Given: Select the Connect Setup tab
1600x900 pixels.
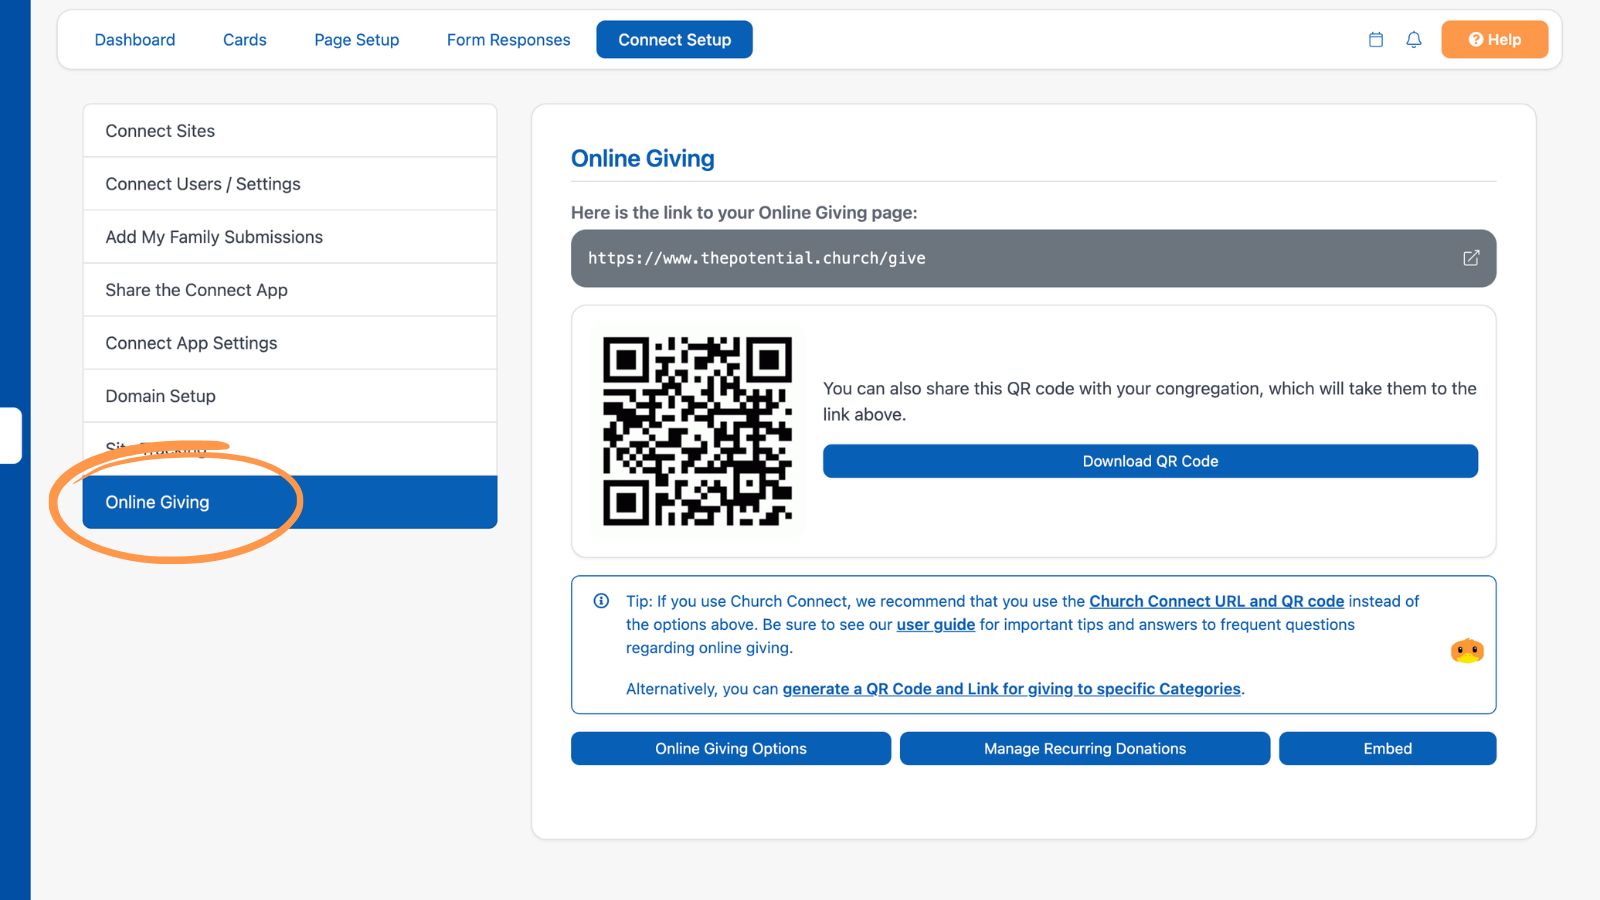Looking at the screenshot, I should [675, 40].
